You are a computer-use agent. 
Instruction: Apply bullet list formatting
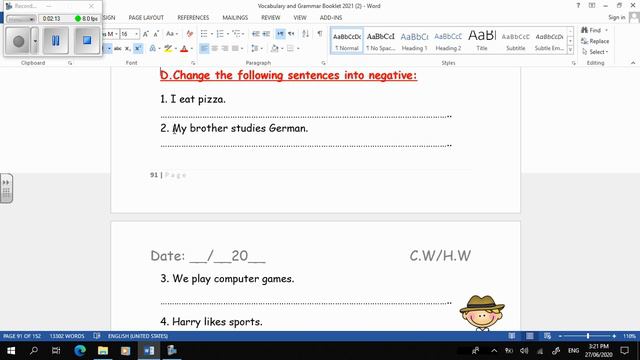[x=204, y=34]
